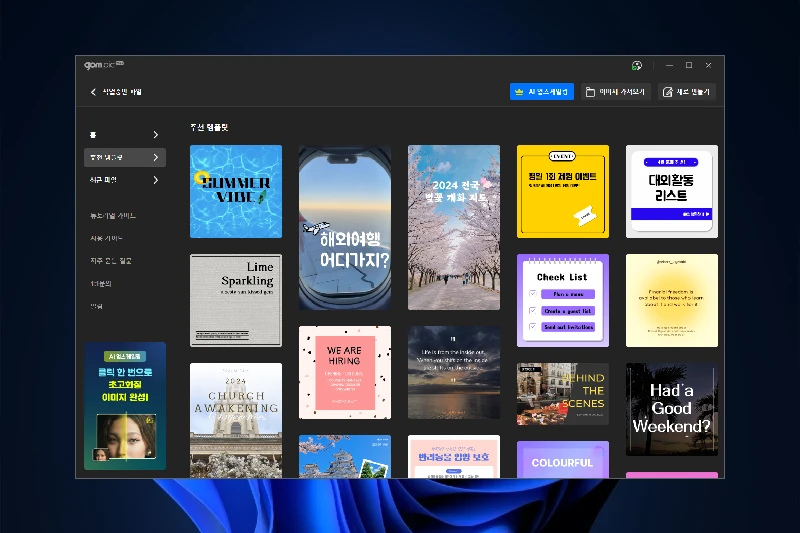This screenshot has height=533, width=800.
Task: Open 자주 묻는 질문 in the sidebar
Action: [111, 261]
